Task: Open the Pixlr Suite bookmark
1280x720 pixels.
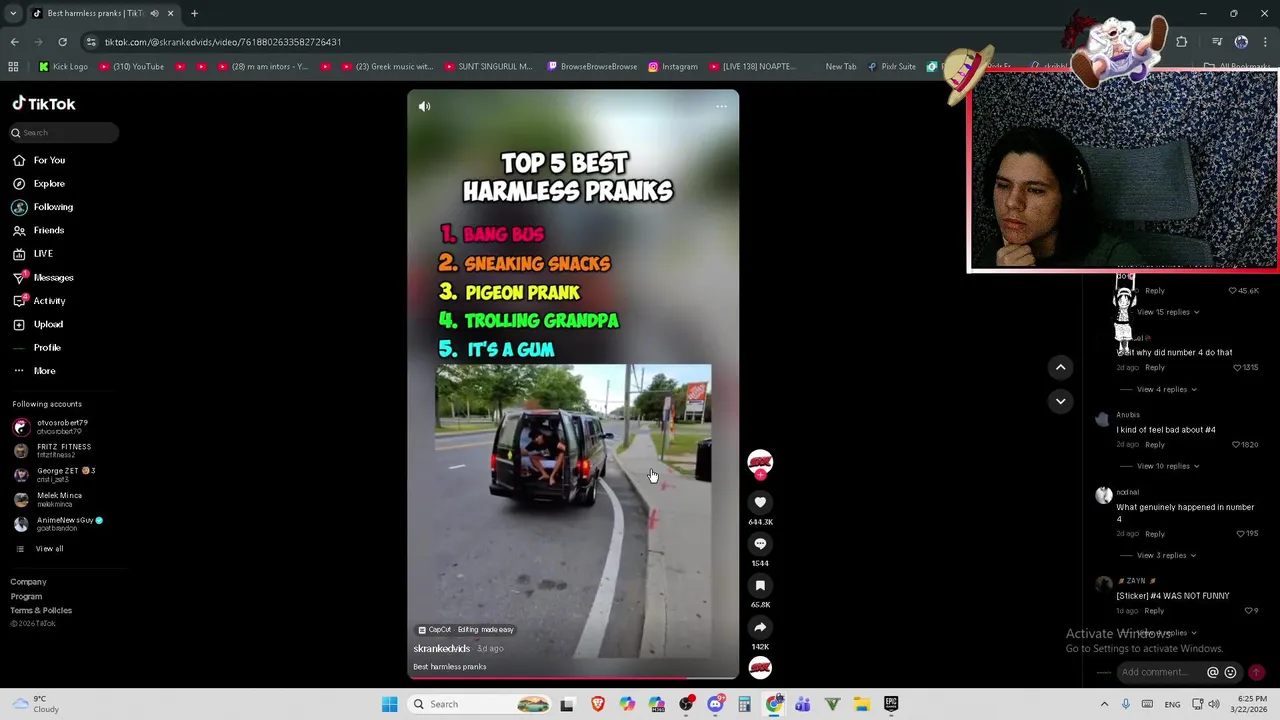Action: pyautogui.click(x=891, y=67)
